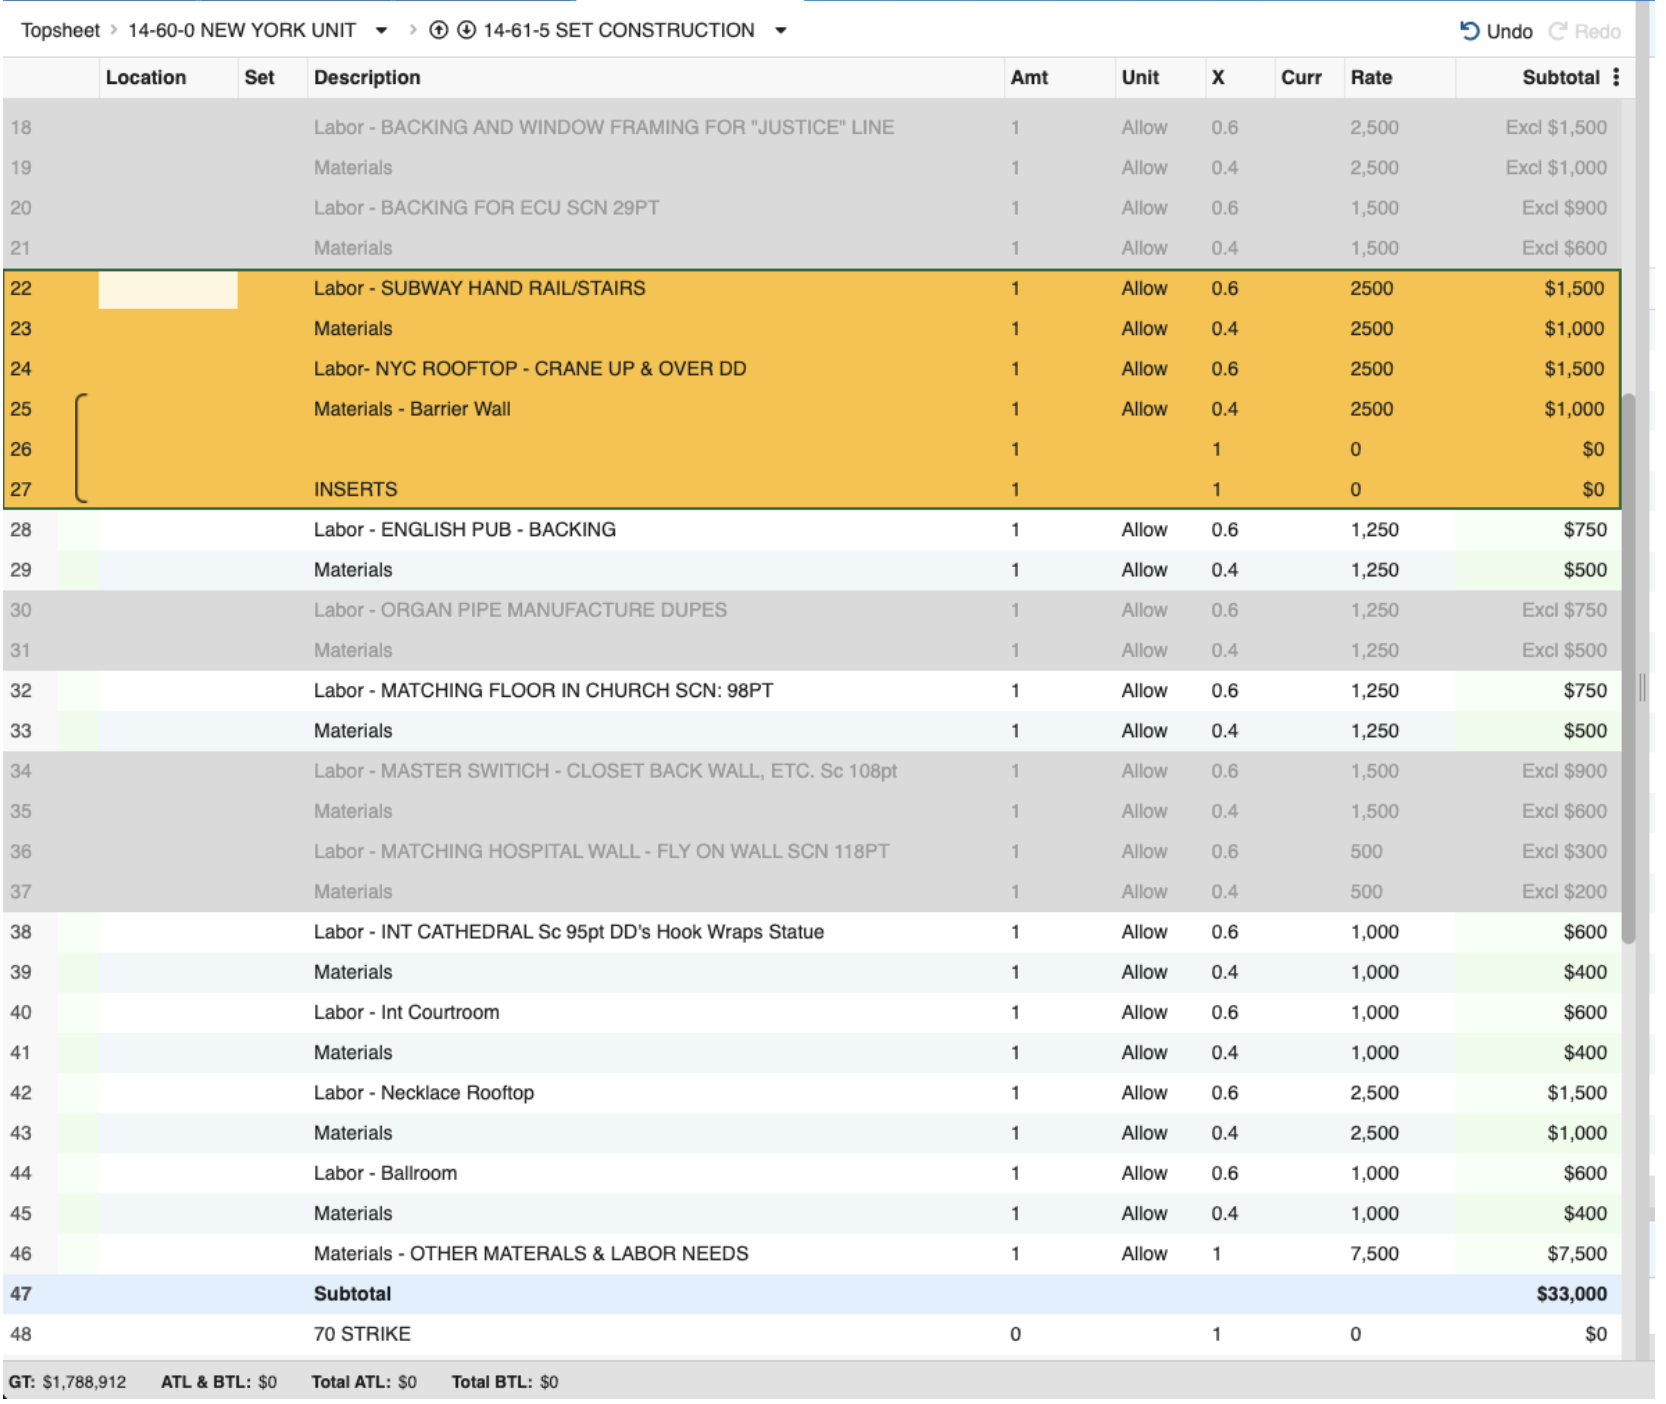This screenshot has width=1666, height=1404.
Task: Click row number 47 of Subtotal row
Action: (x=21, y=1294)
